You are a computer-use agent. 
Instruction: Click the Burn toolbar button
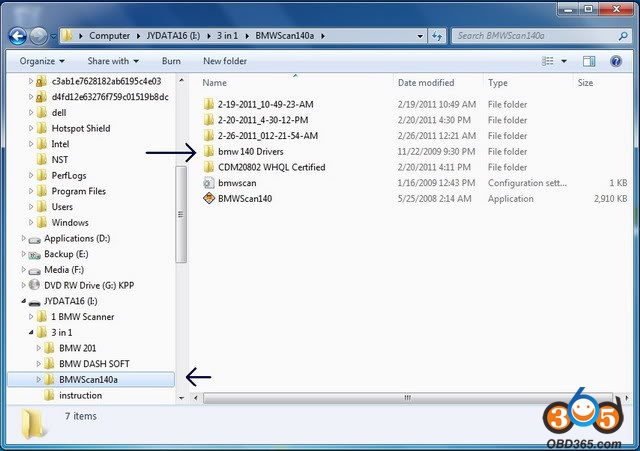(x=171, y=61)
